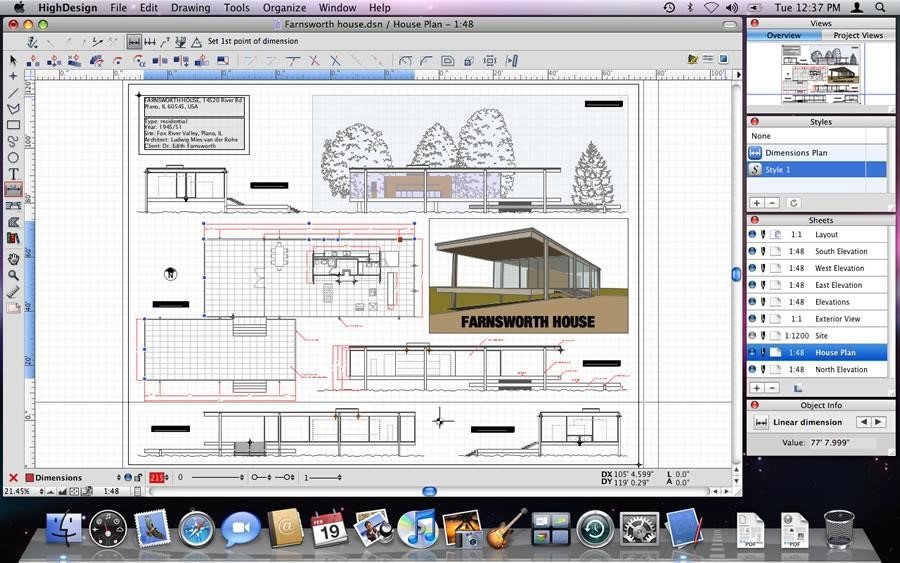
Task: Click the Dimensions layer red color swatch
Action: [29, 477]
